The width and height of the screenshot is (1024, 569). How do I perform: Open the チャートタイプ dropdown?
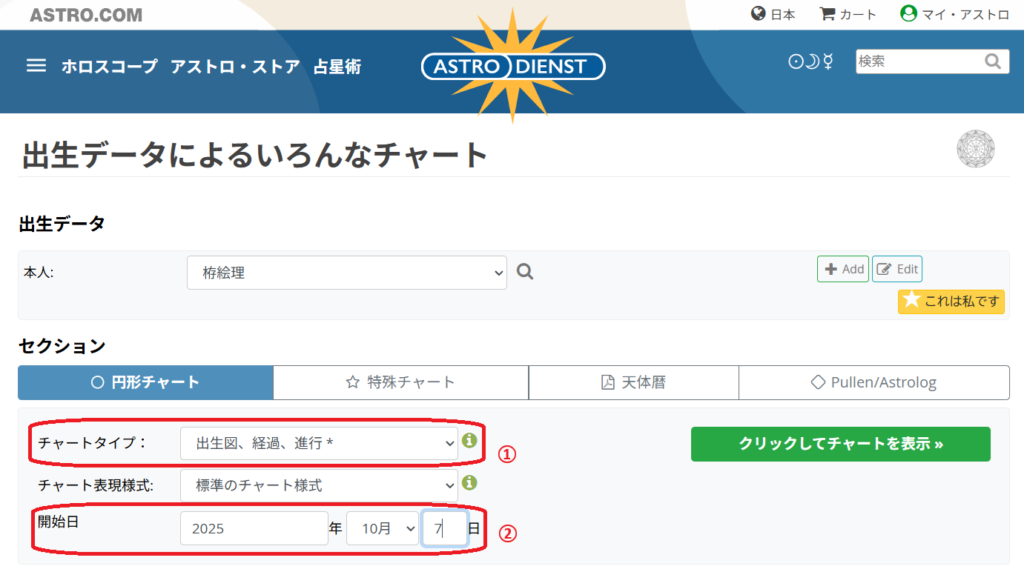pyautogui.click(x=318, y=443)
